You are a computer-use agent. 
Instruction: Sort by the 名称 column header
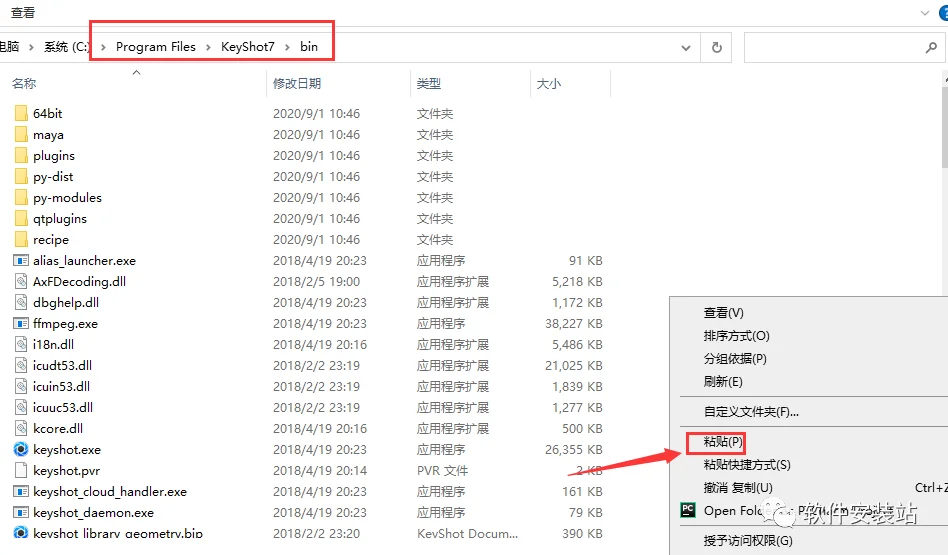click(x=24, y=83)
